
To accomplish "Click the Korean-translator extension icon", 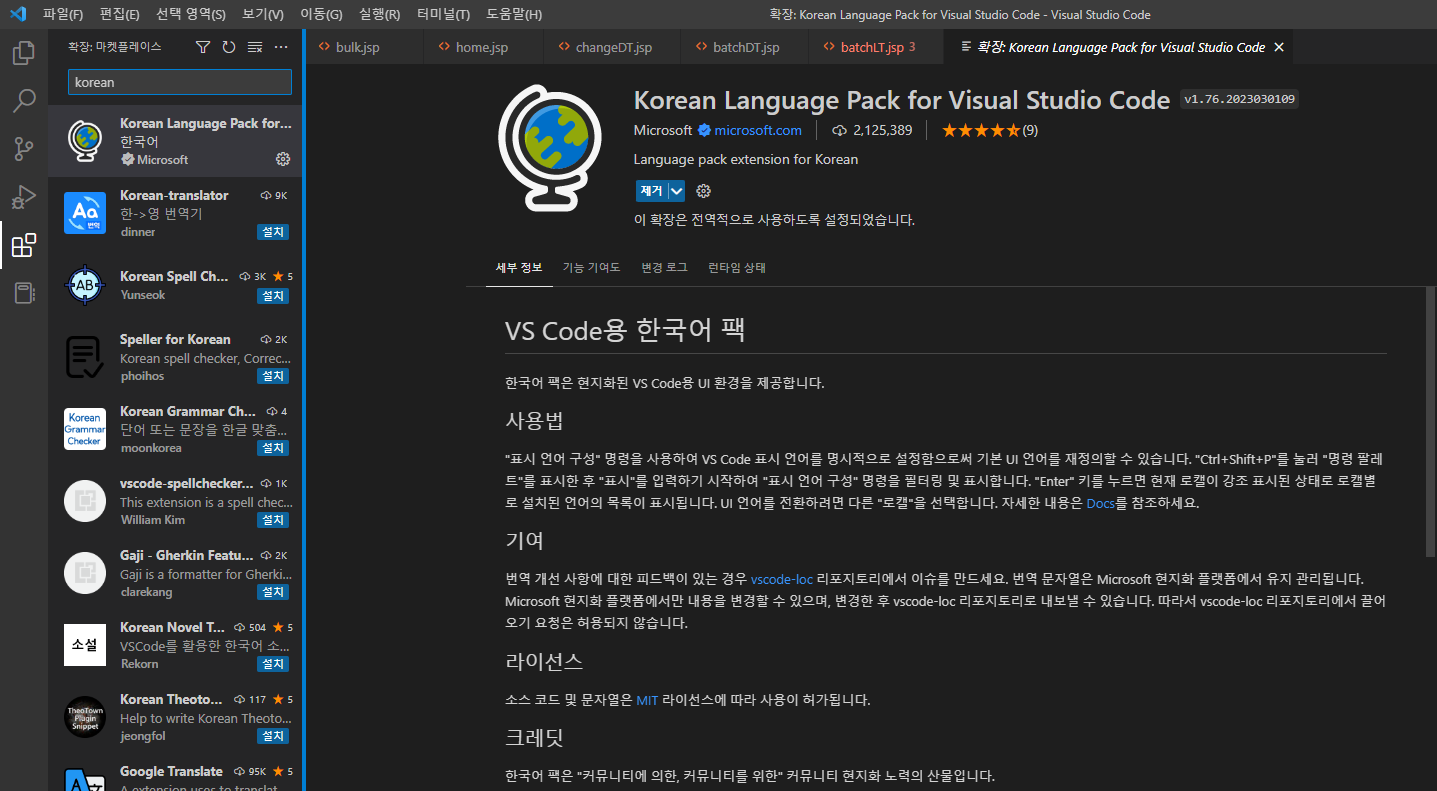I will [84, 213].
